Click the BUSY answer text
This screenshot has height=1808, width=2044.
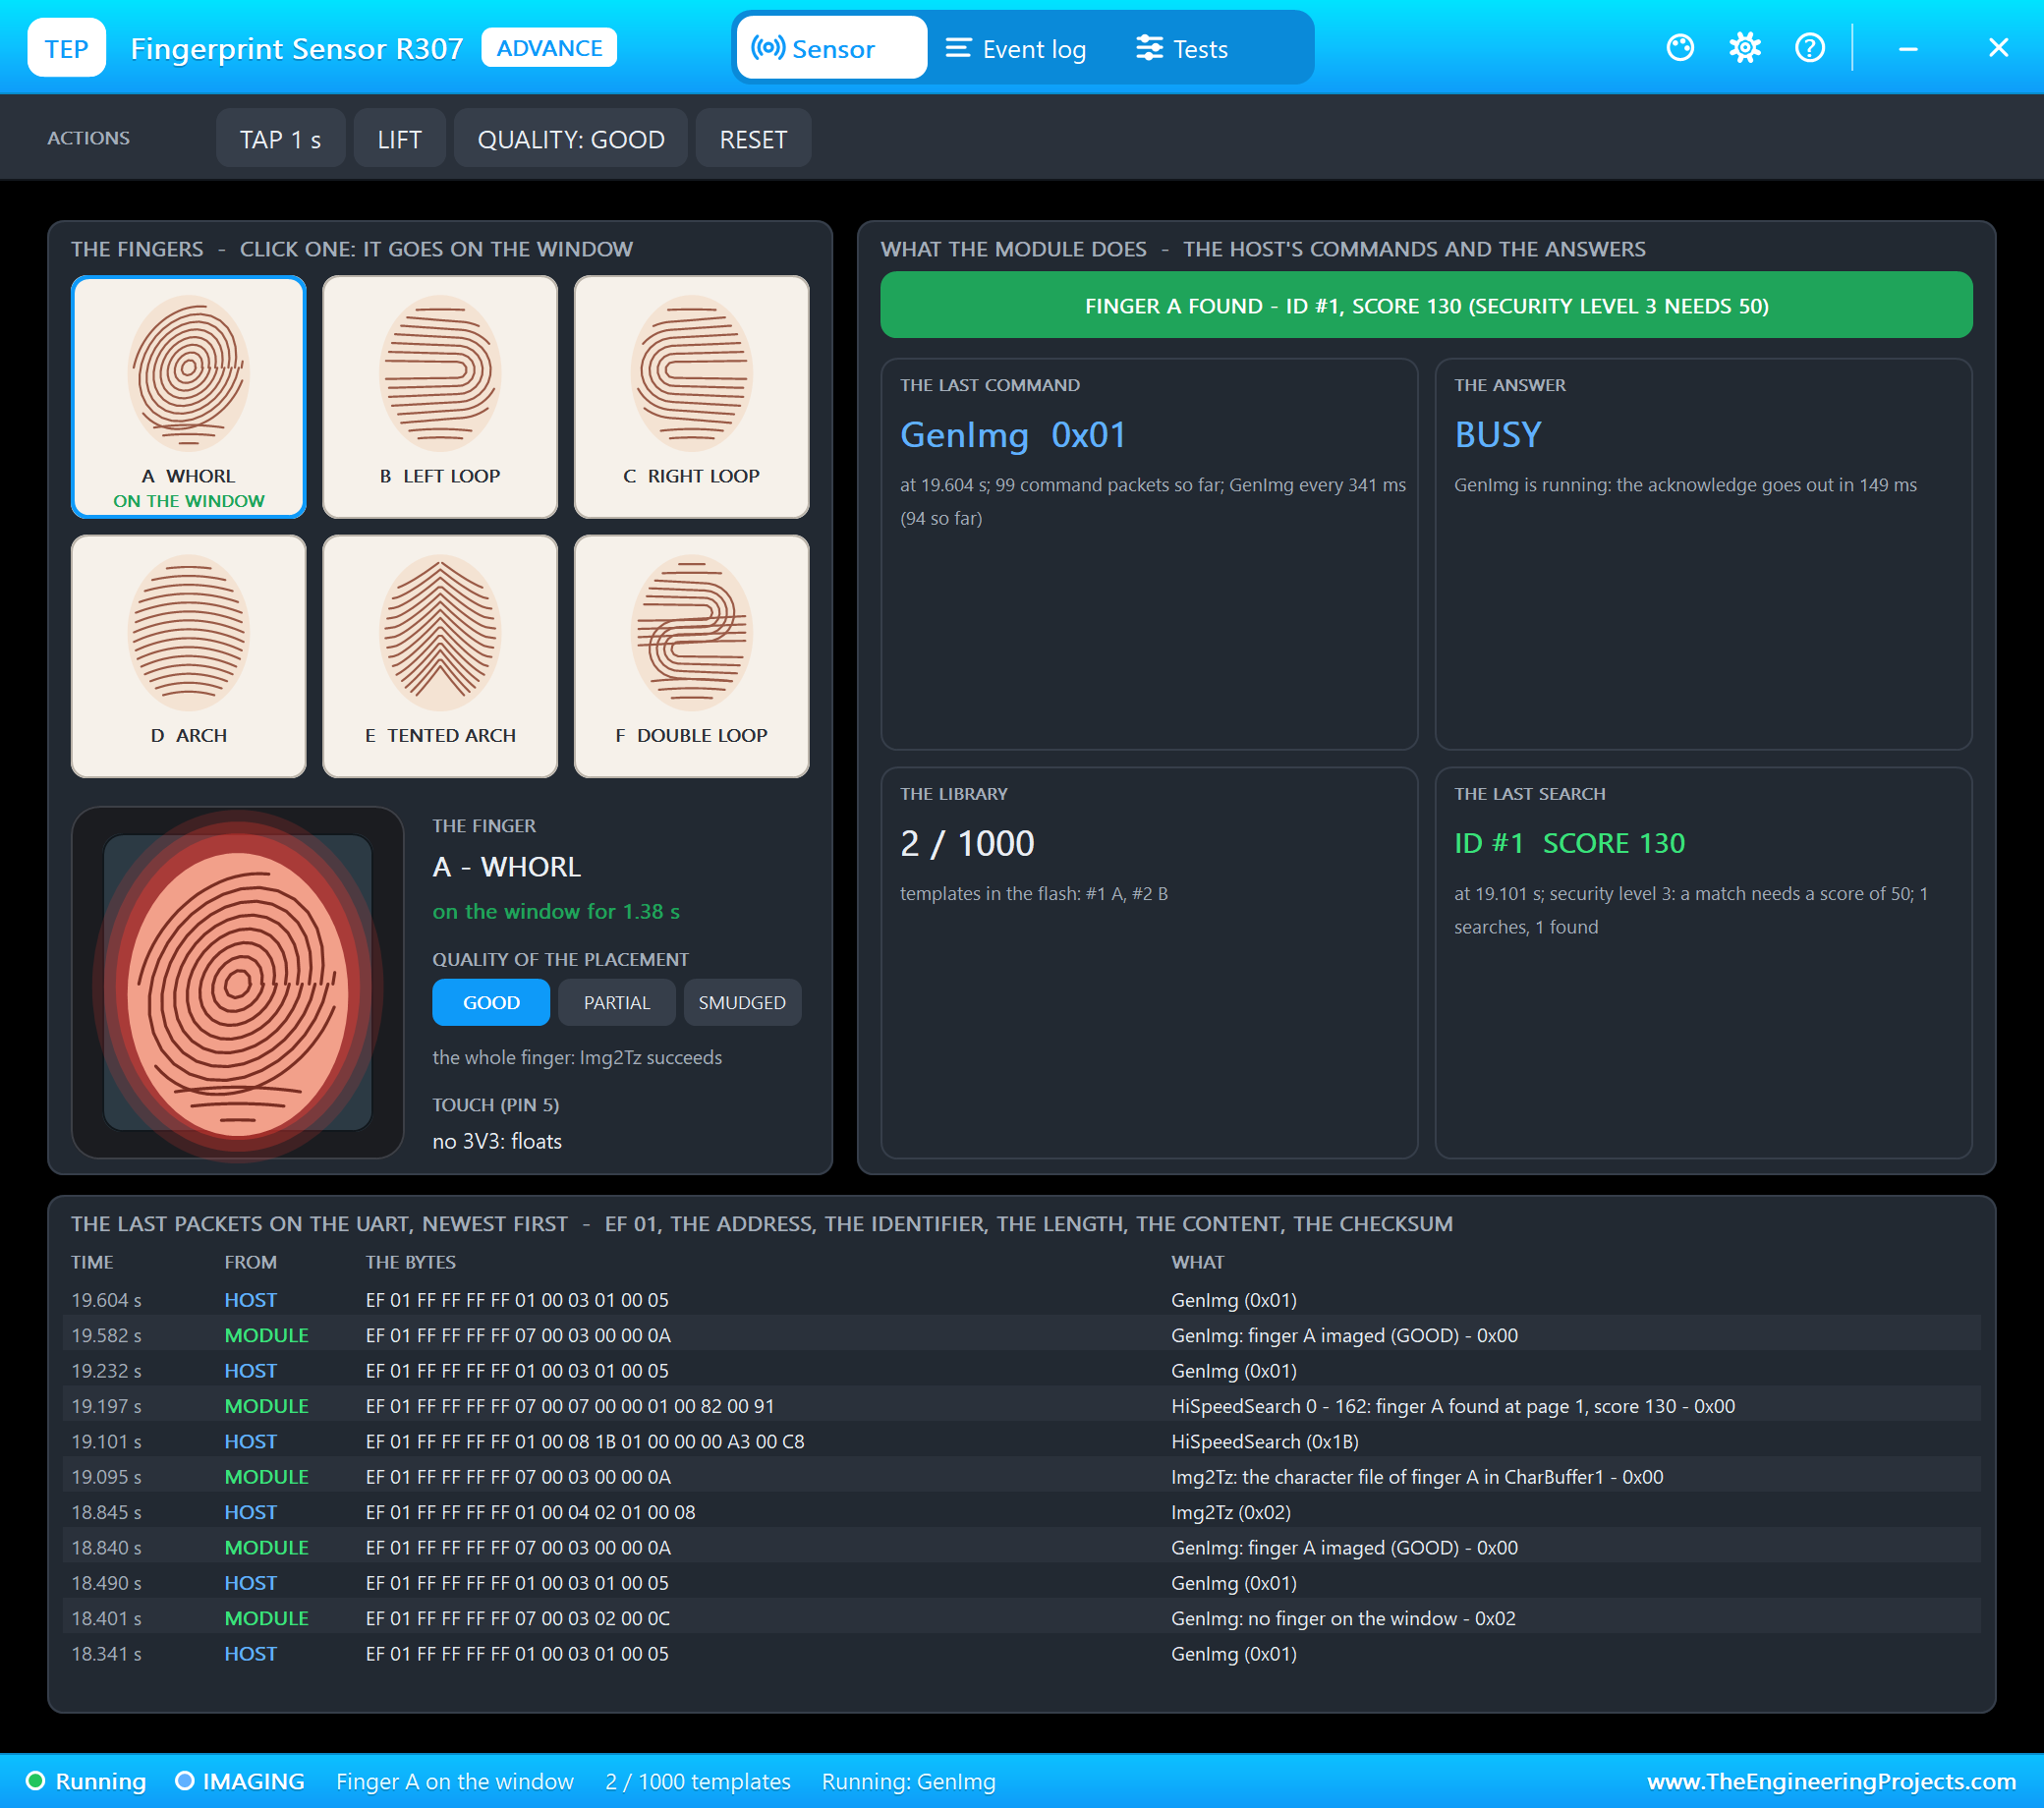(1498, 435)
